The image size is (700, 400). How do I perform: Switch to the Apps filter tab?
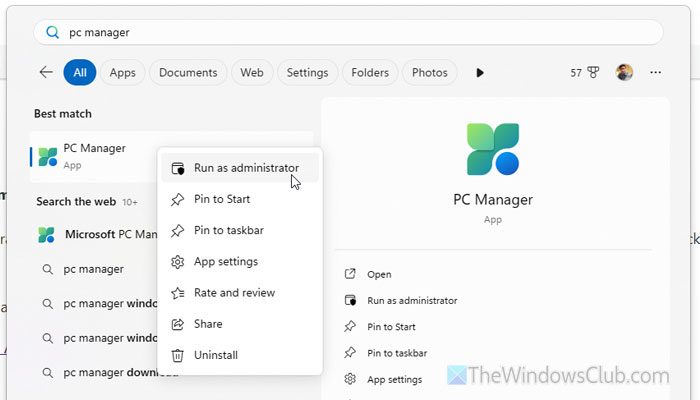(x=122, y=72)
